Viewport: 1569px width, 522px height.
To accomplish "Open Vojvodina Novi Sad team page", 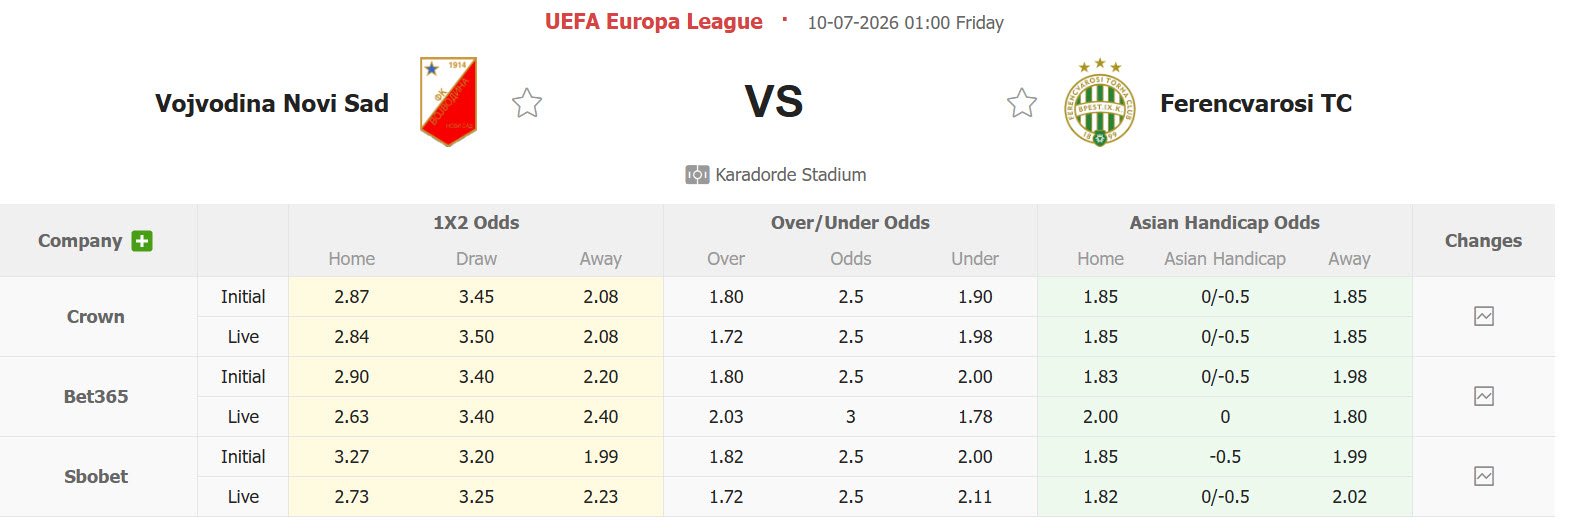I will [272, 103].
